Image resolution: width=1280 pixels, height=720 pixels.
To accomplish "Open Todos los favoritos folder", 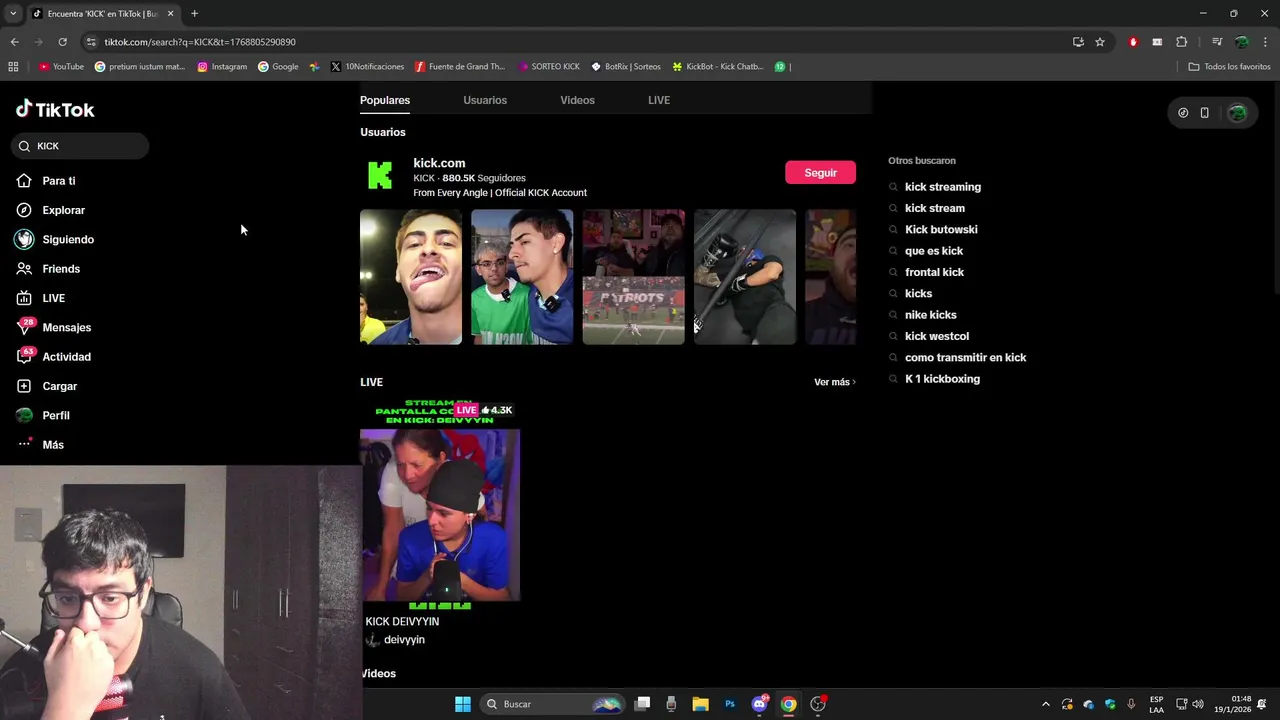I will [x=1229, y=67].
